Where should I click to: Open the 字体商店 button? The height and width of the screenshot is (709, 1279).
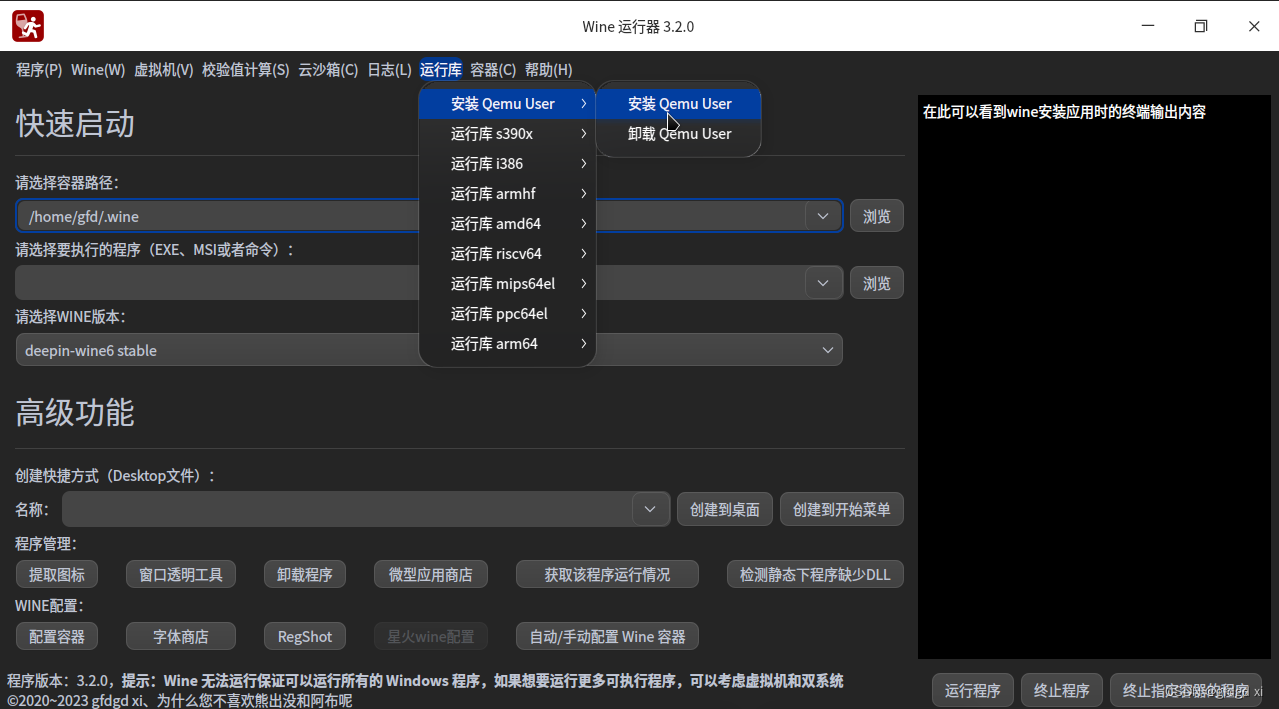[181, 636]
